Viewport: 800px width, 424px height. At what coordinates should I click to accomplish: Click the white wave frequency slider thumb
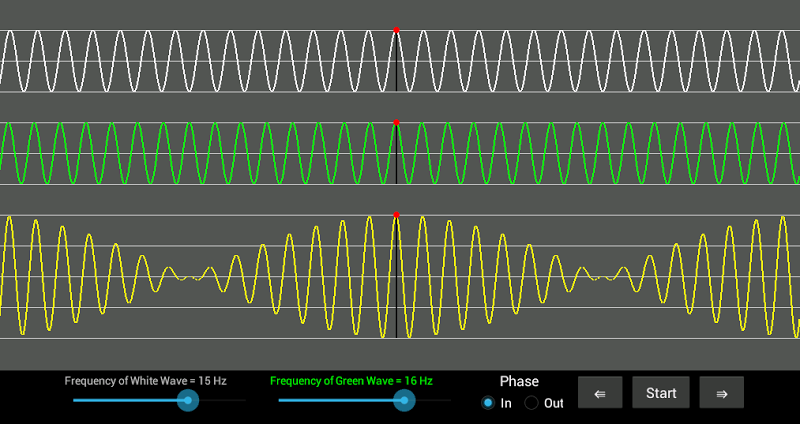[x=188, y=401]
